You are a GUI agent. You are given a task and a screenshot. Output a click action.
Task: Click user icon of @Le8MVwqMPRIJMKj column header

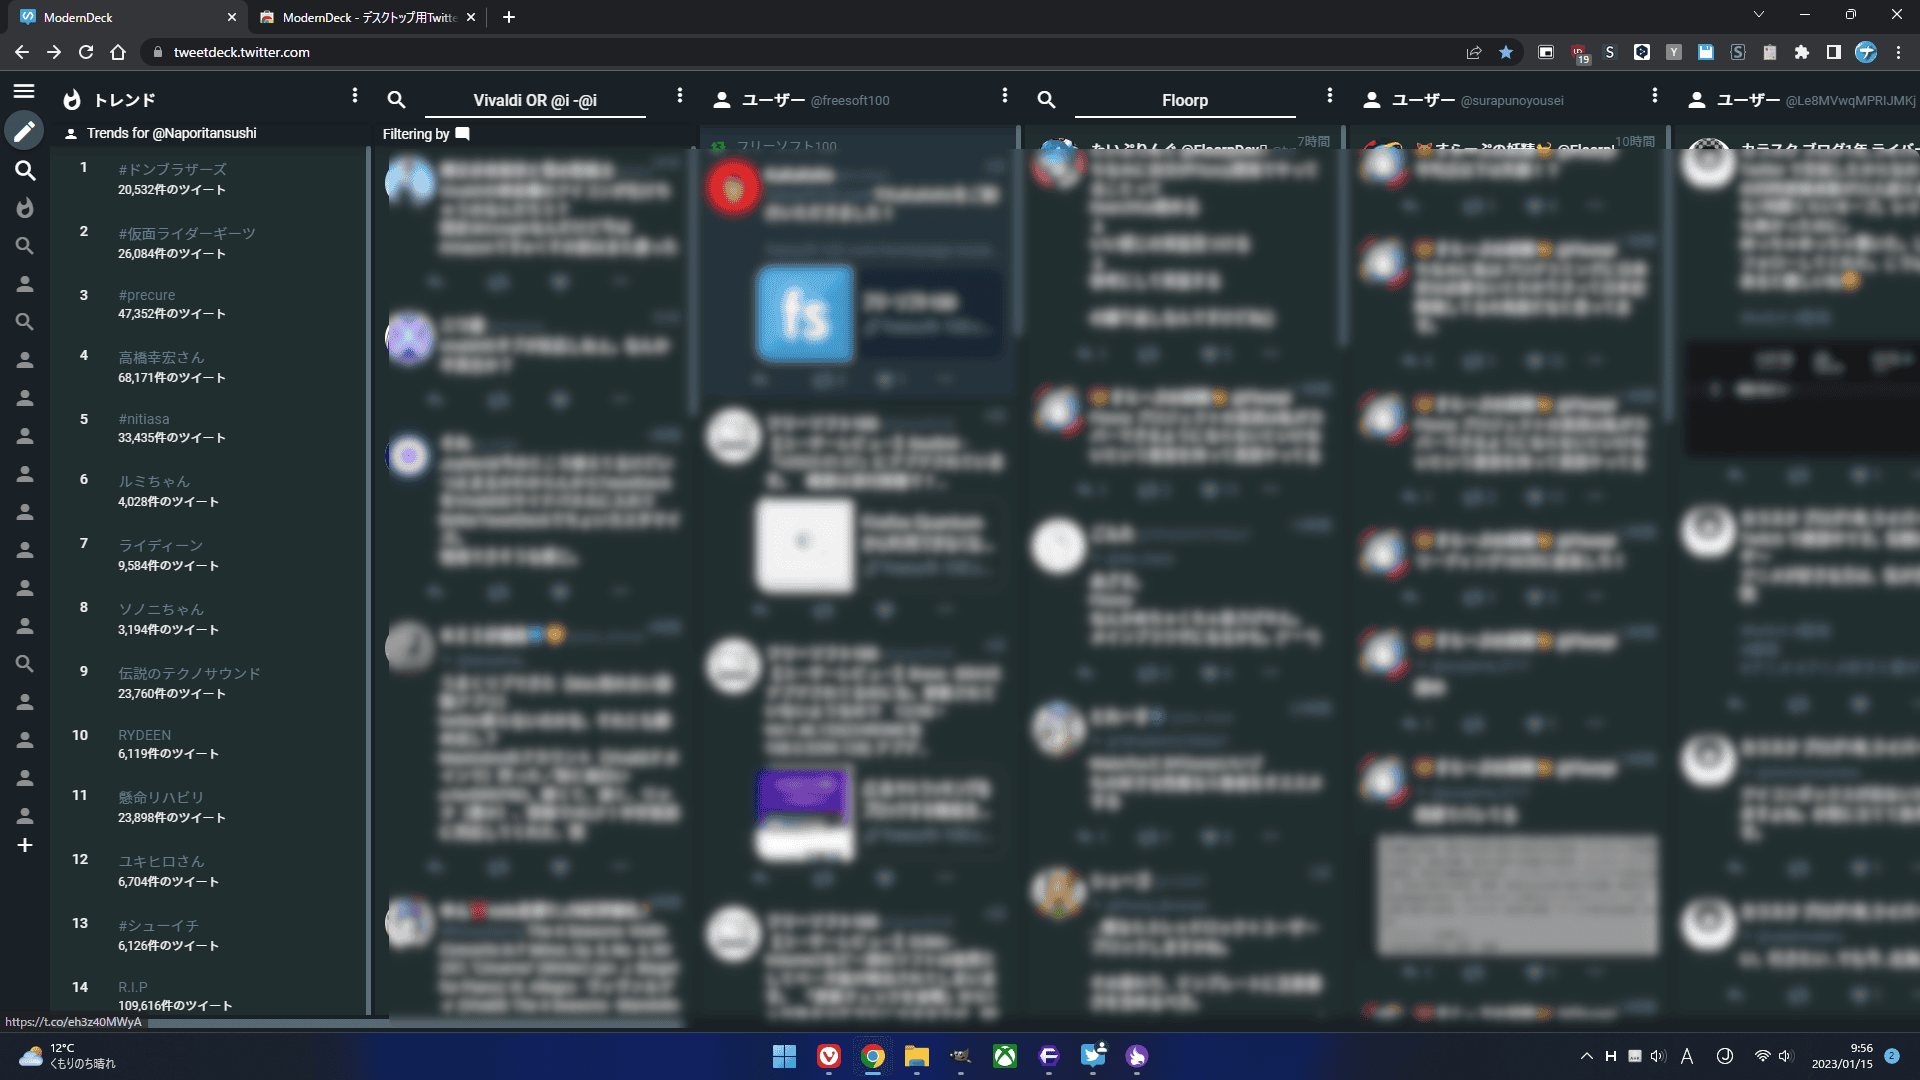click(x=1697, y=100)
